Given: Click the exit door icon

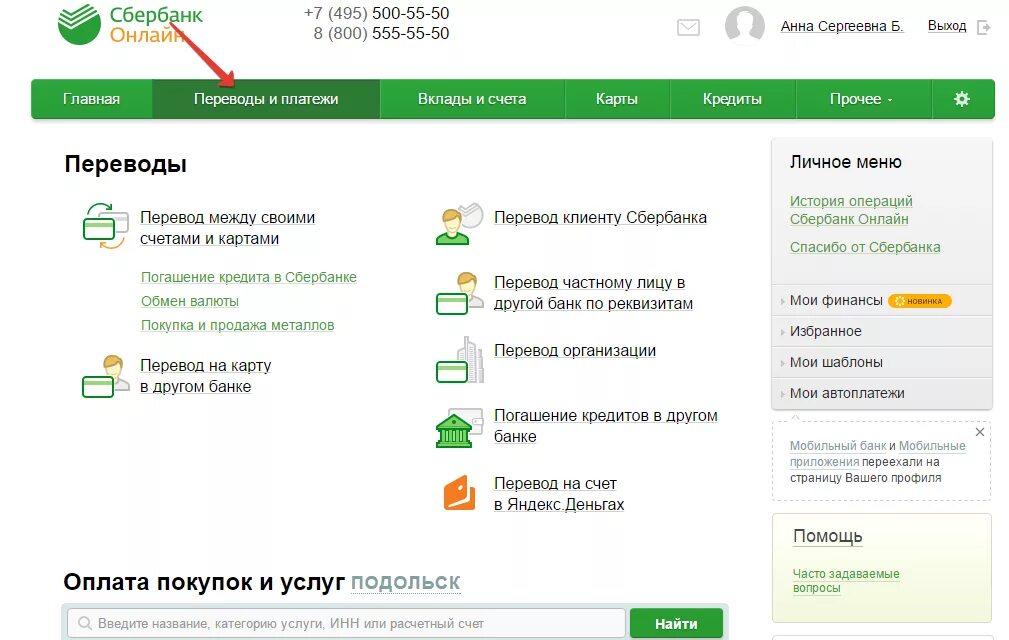Looking at the screenshot, I should coord(983,27).
